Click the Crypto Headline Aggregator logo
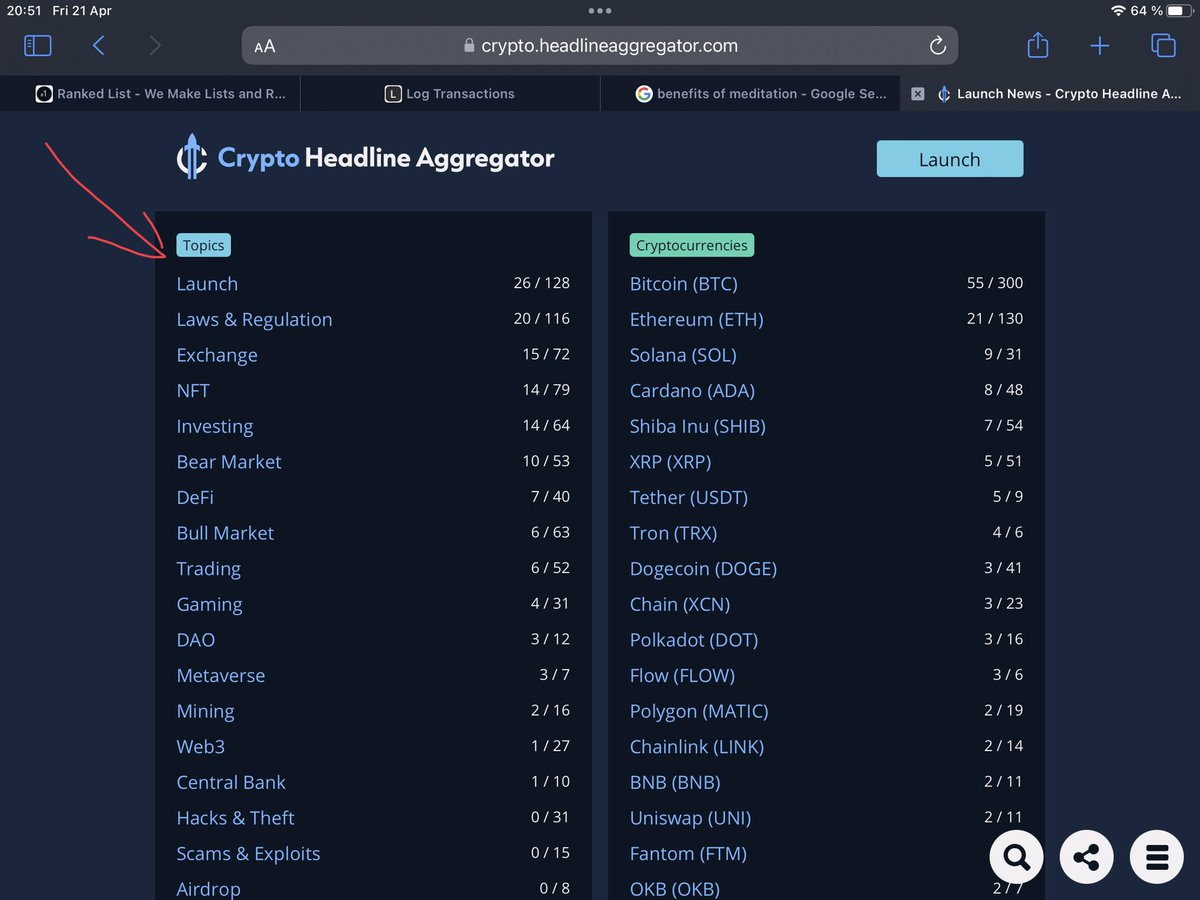The width and height of the screenshot is (1200, 900). (365, 159)
